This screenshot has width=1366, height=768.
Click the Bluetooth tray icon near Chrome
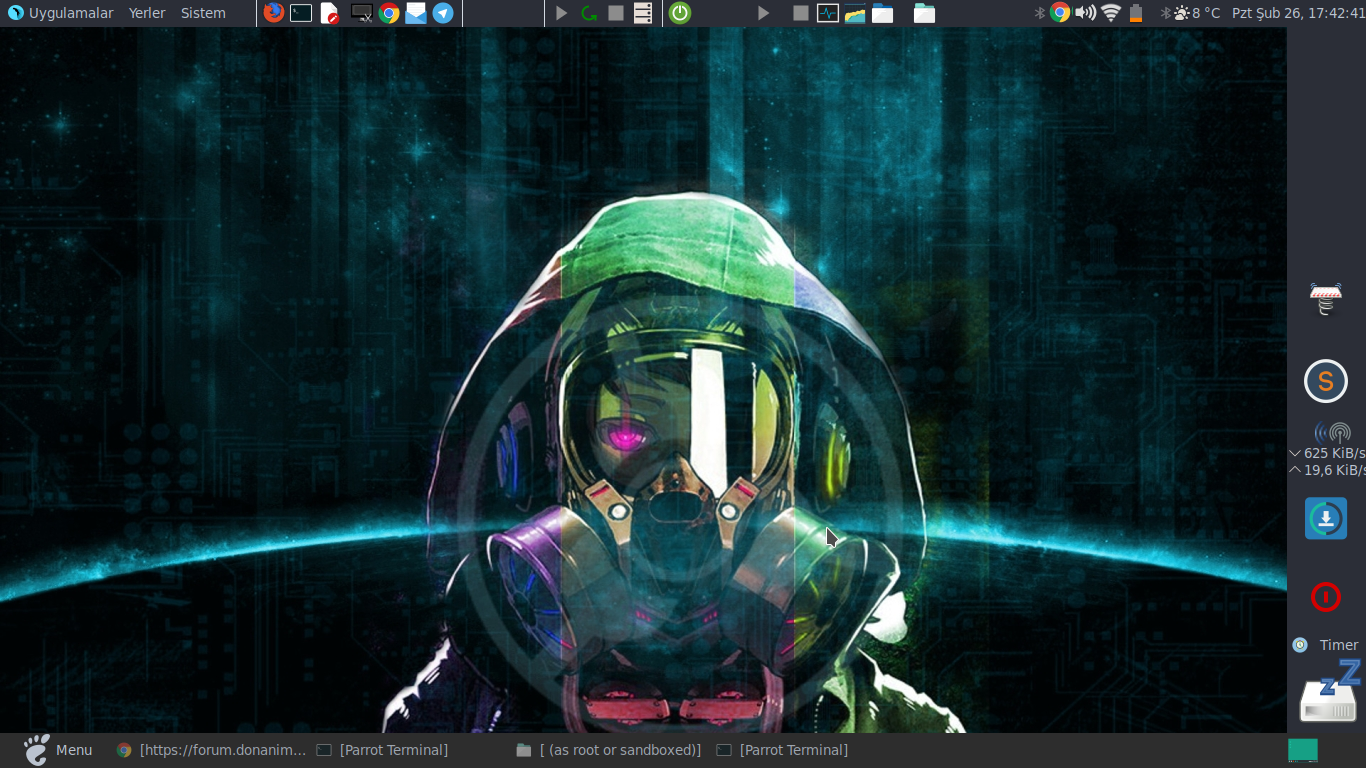tap(1039, 13)
